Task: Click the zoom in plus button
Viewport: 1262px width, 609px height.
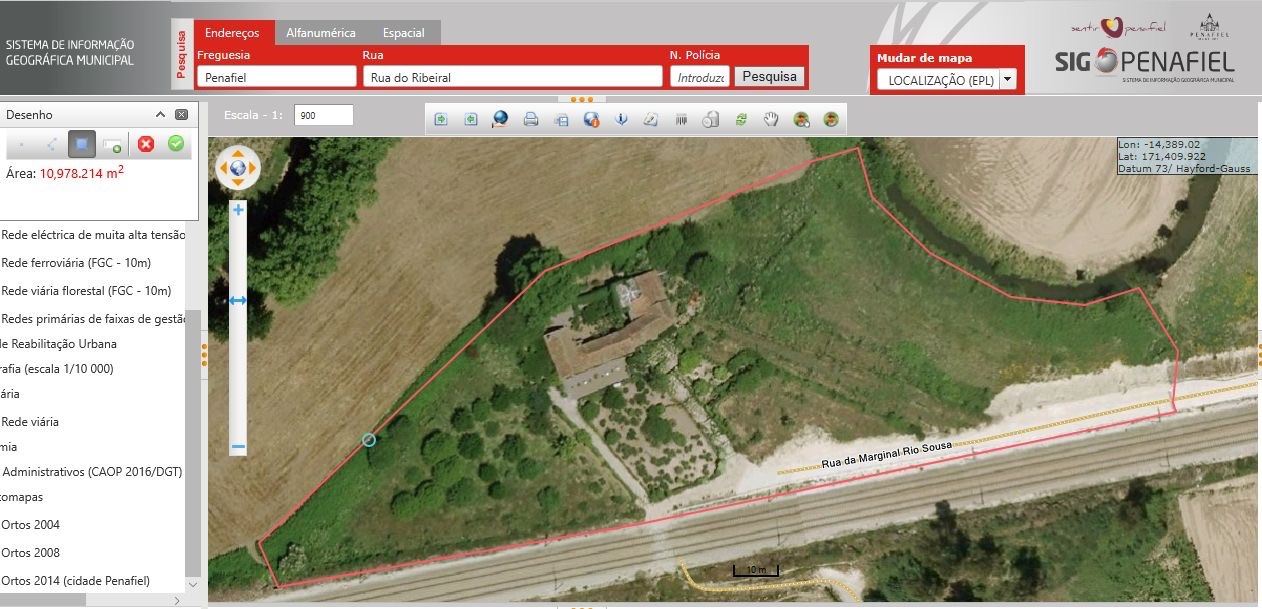Action: point(238,210)
